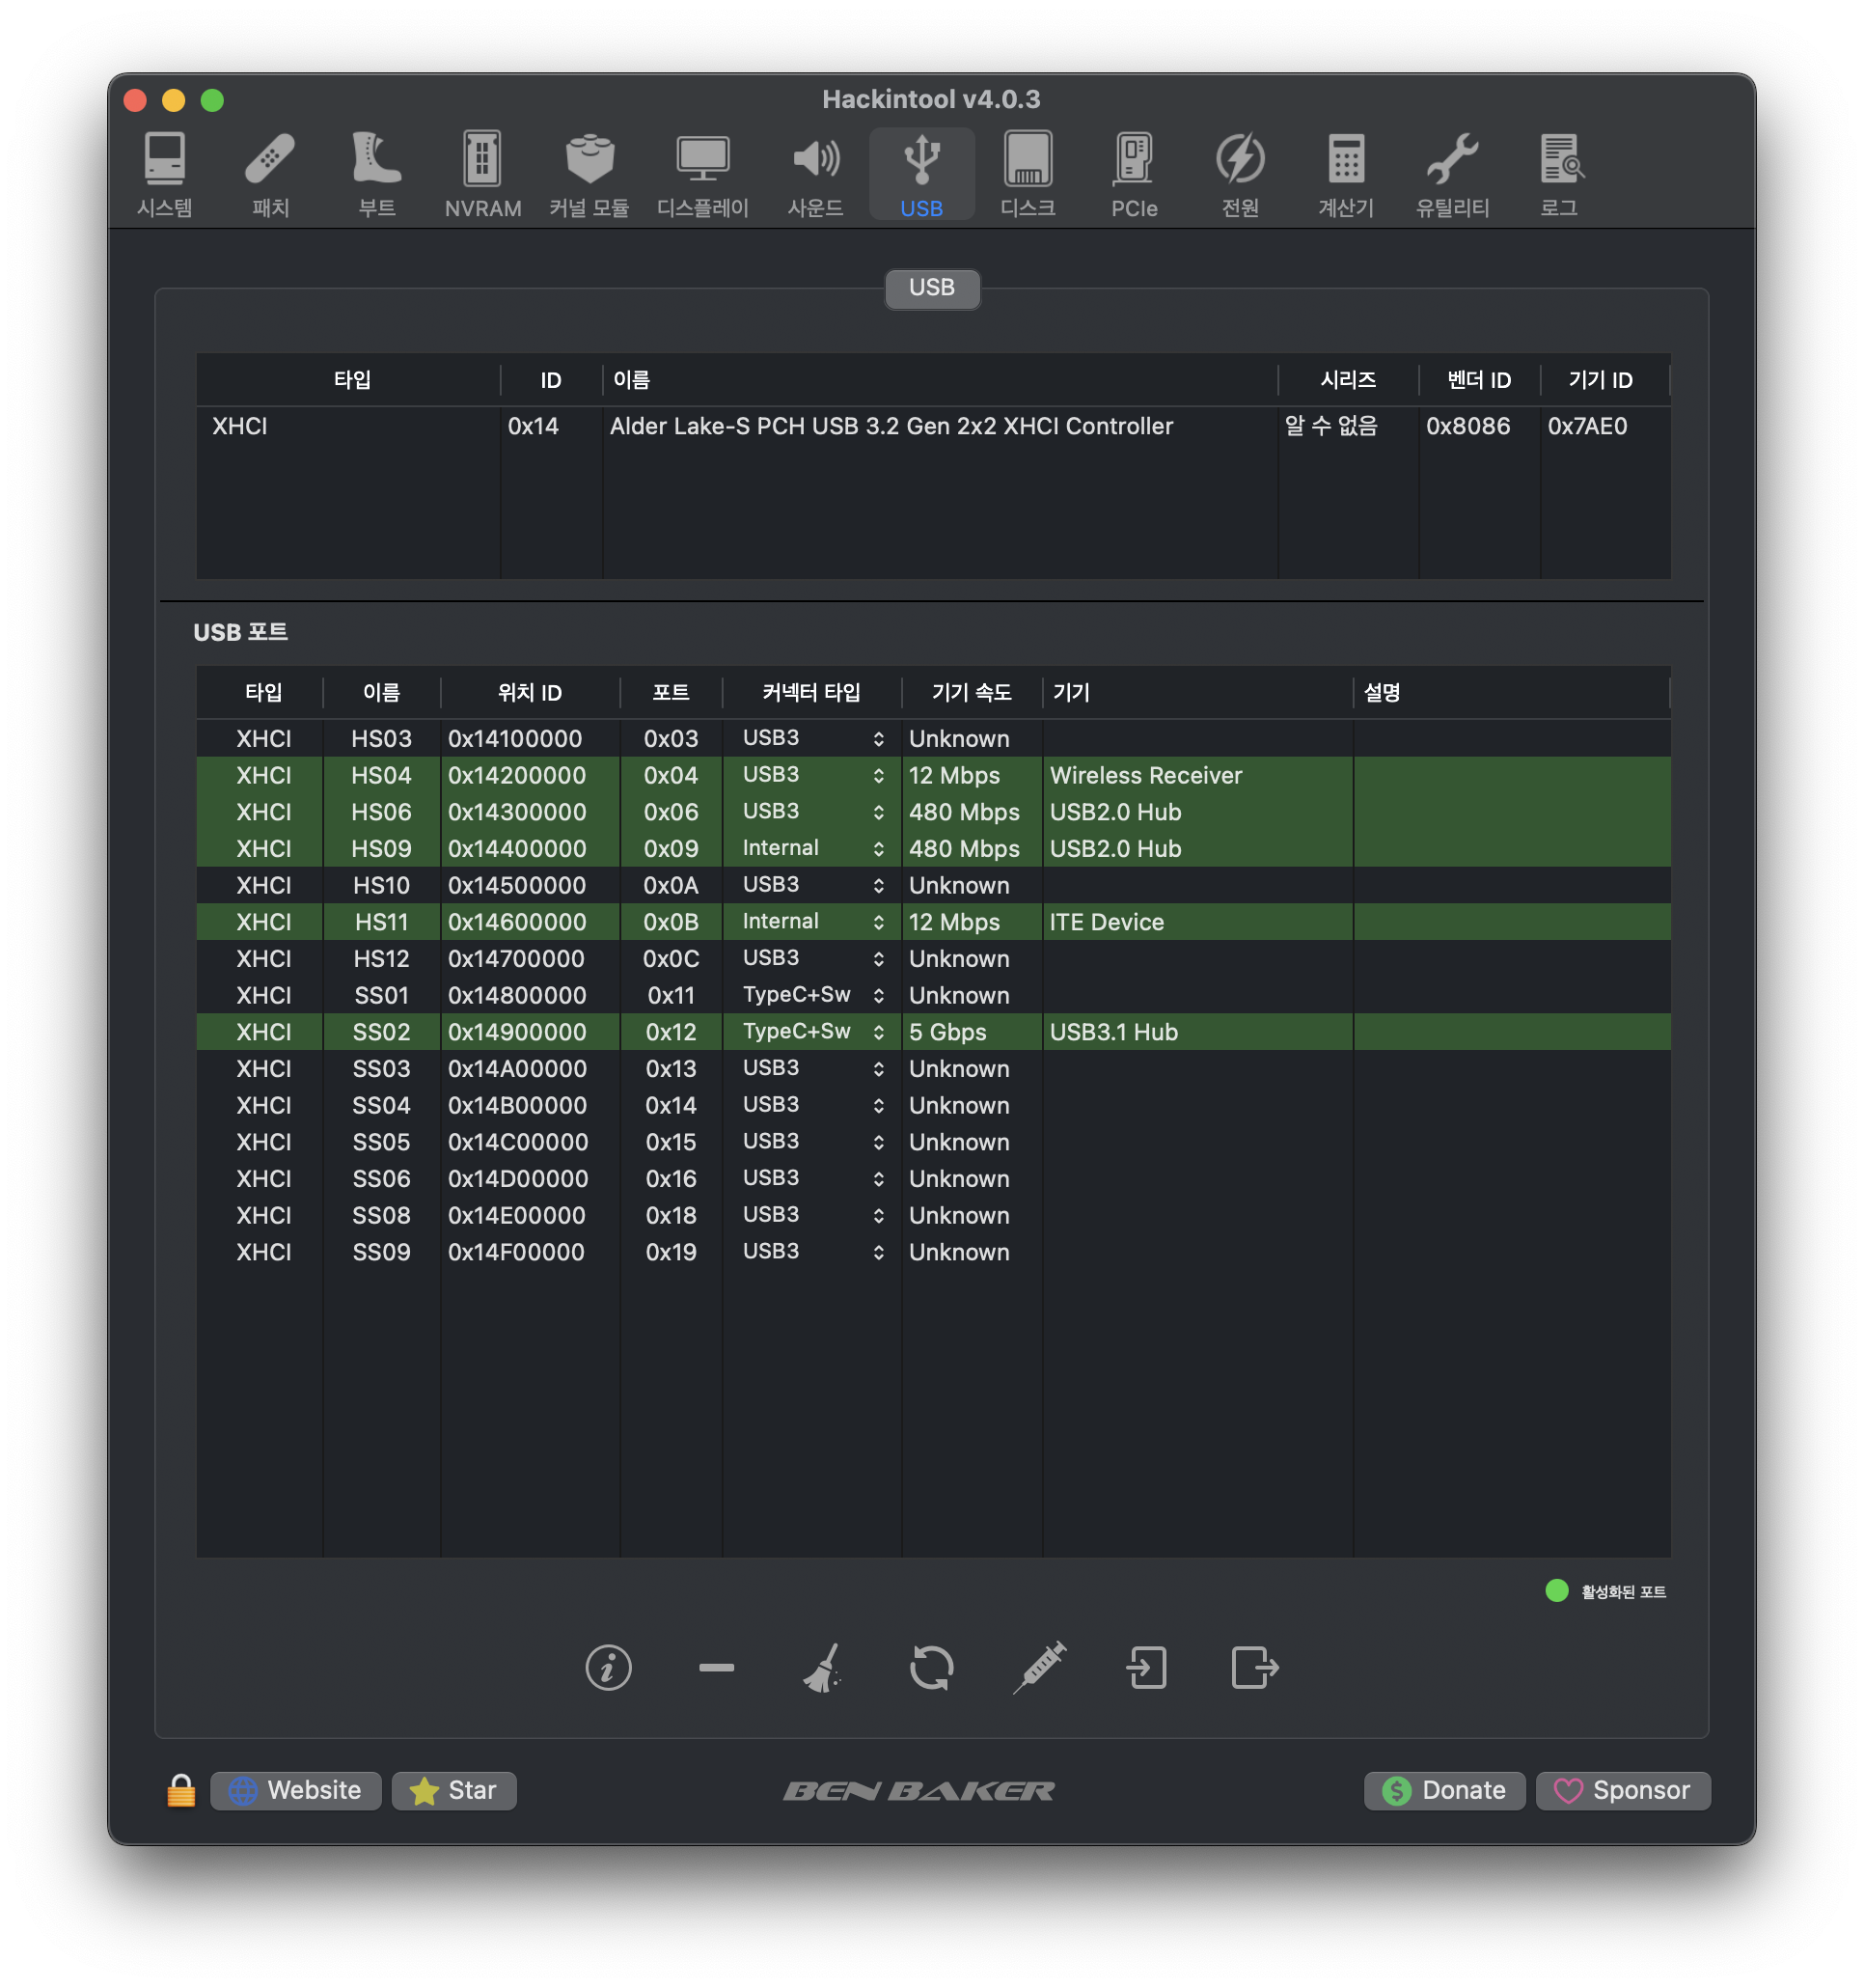Open the 패치 (Patch) toolbar tab

270,174
